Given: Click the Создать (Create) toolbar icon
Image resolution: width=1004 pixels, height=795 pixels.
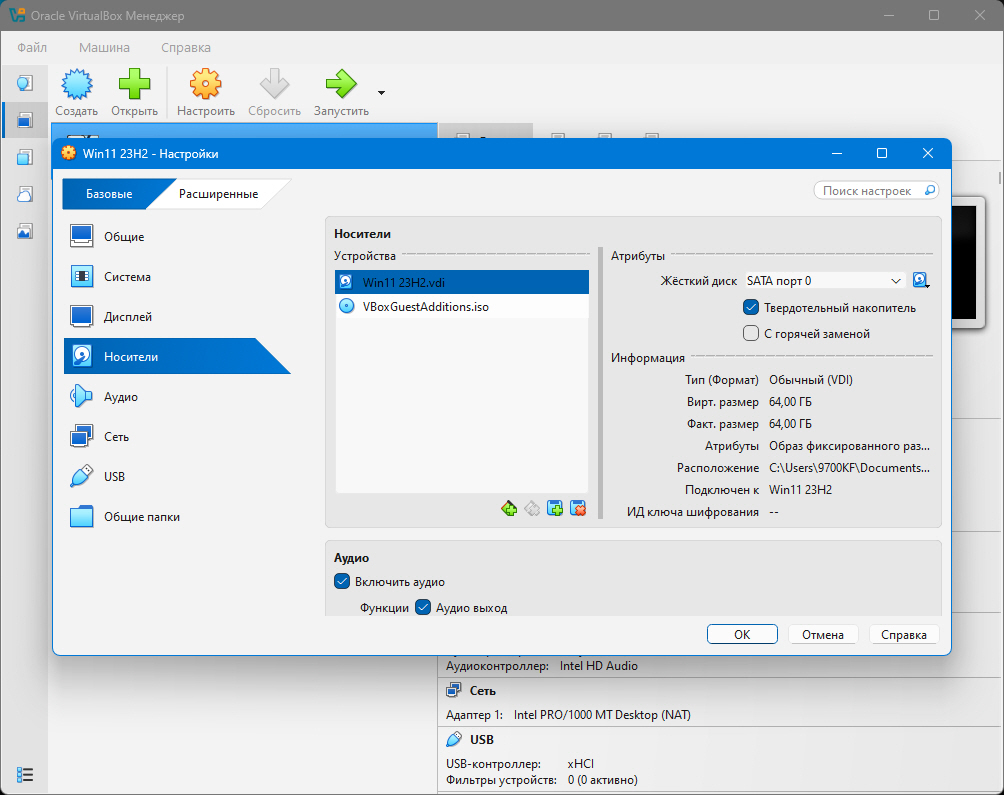Looking at the screenshot, I should [76, 84].
